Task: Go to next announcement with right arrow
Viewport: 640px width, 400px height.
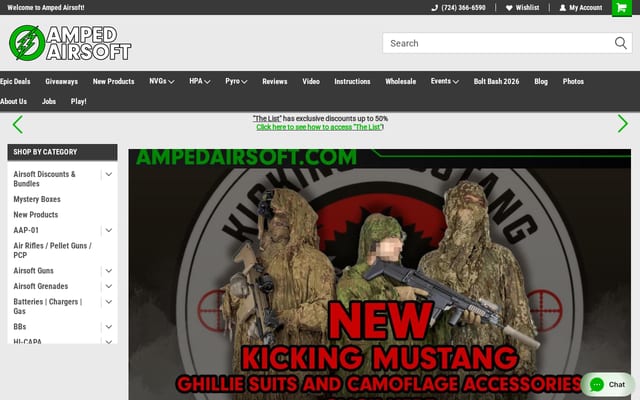Action: tap(622, 124)
